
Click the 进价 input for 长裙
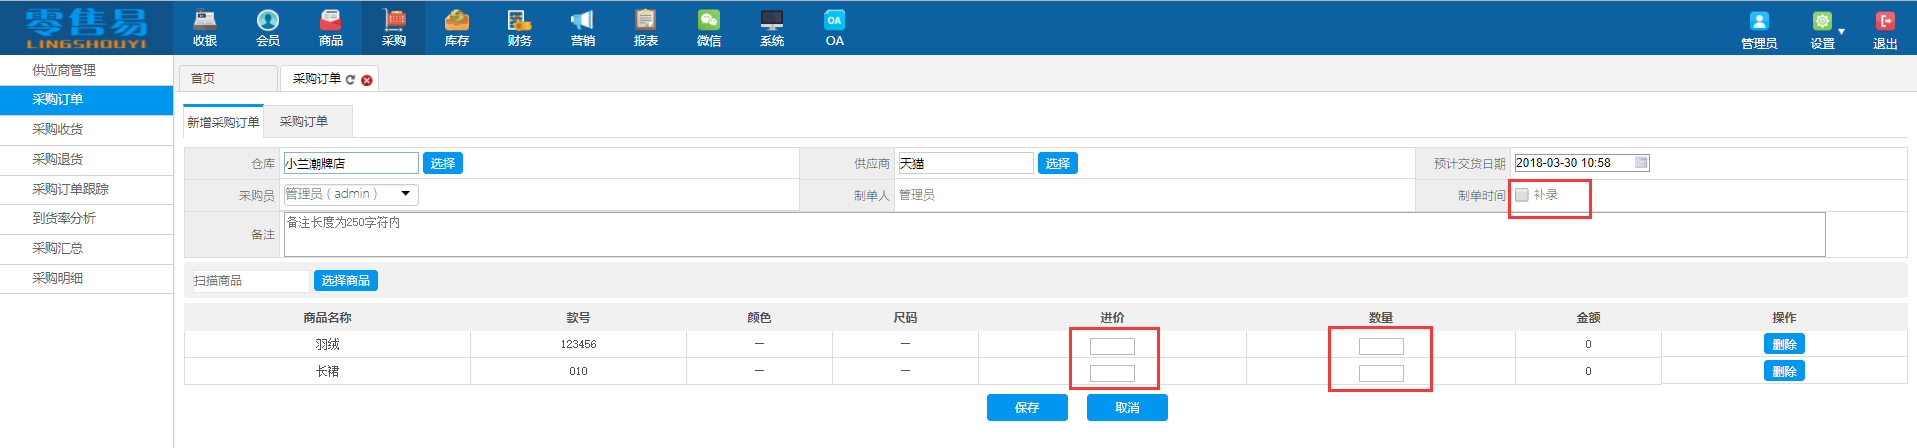pos(1112,373)
